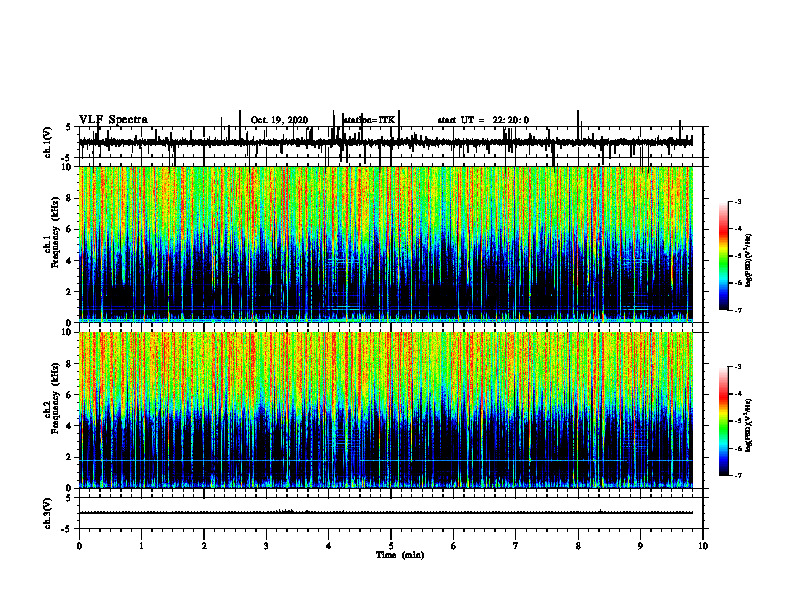Image resolution: width=792 pixels, height=612 pixels.
Task: Click the '2' kHz tick on ch.2 frequency axis
Action: pos(70,457)
